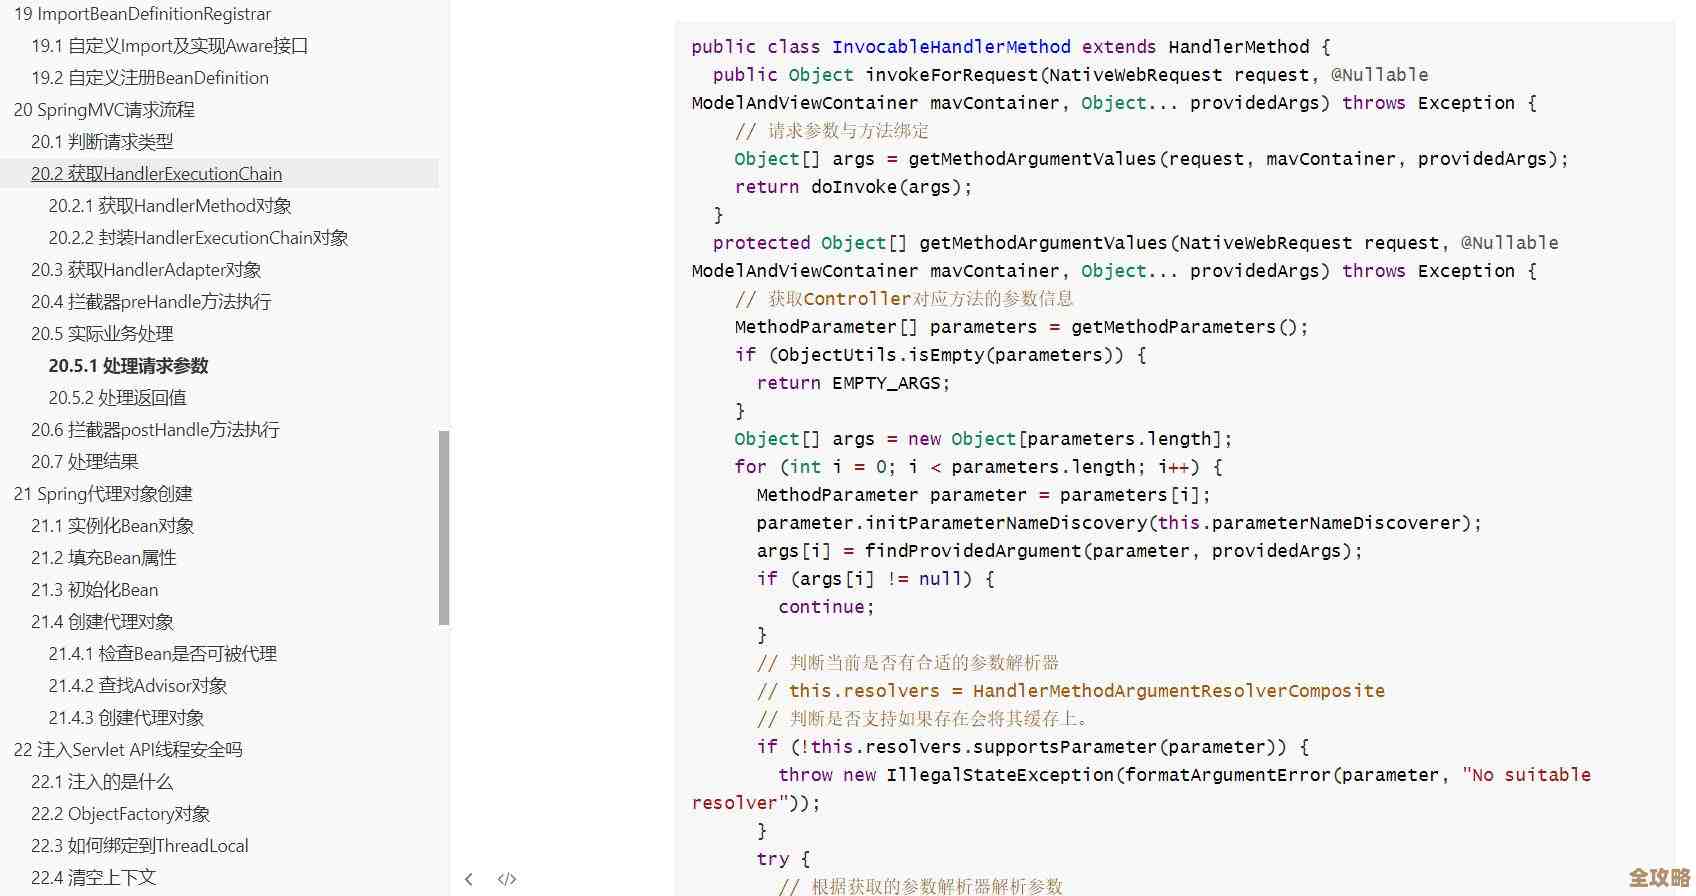Toggle source code mode icon
The height and width of the screenshot is (896, 1696).
click(x=507, y=879)
